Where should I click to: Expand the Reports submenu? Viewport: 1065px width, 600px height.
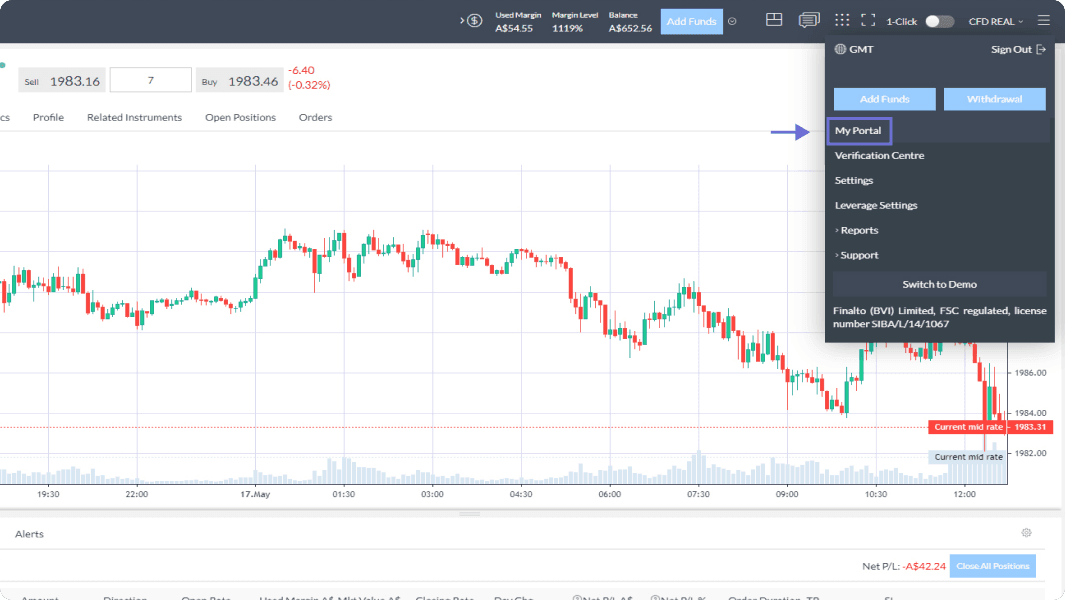(856, 230)
